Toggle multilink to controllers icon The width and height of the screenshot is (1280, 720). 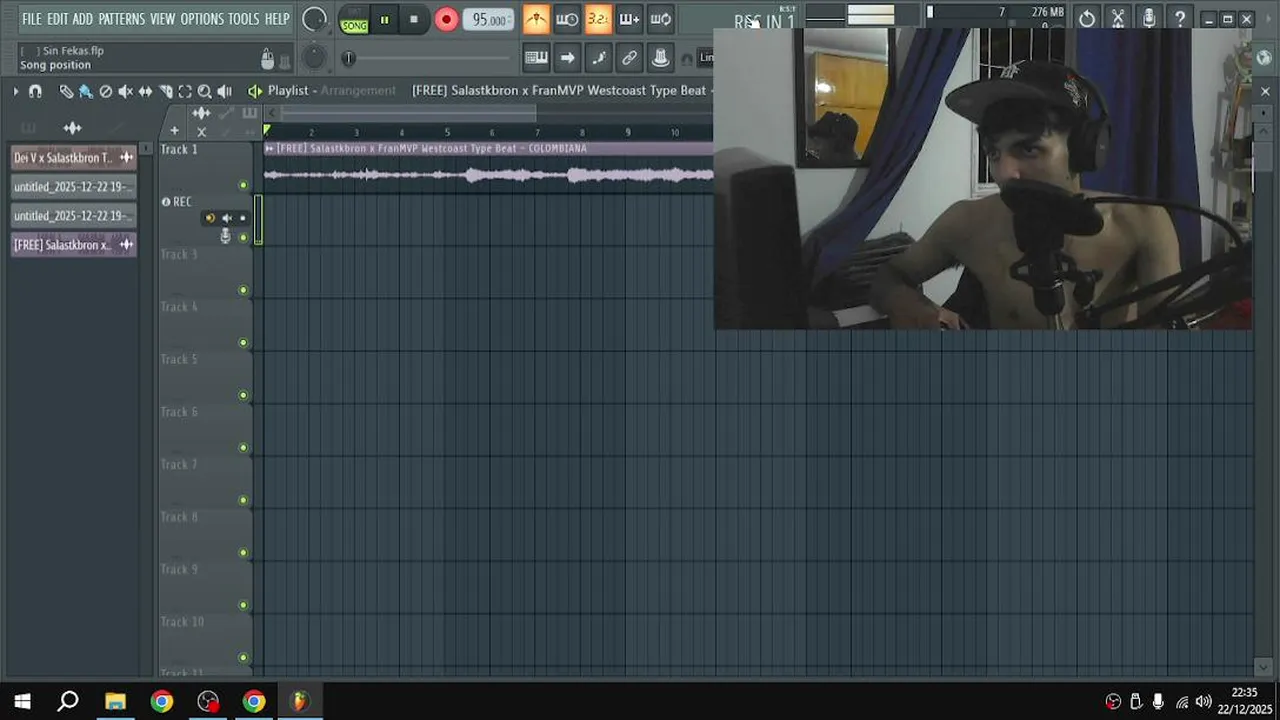tap(629, 58)
